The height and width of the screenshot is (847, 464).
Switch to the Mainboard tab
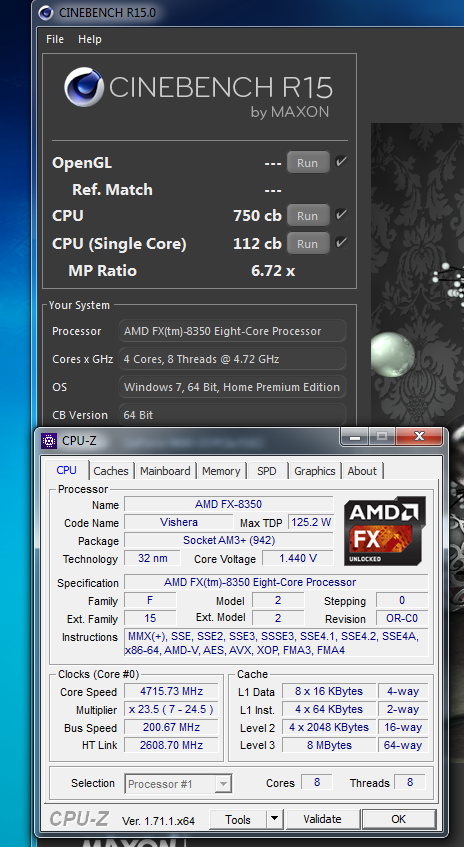pos(165,471)
